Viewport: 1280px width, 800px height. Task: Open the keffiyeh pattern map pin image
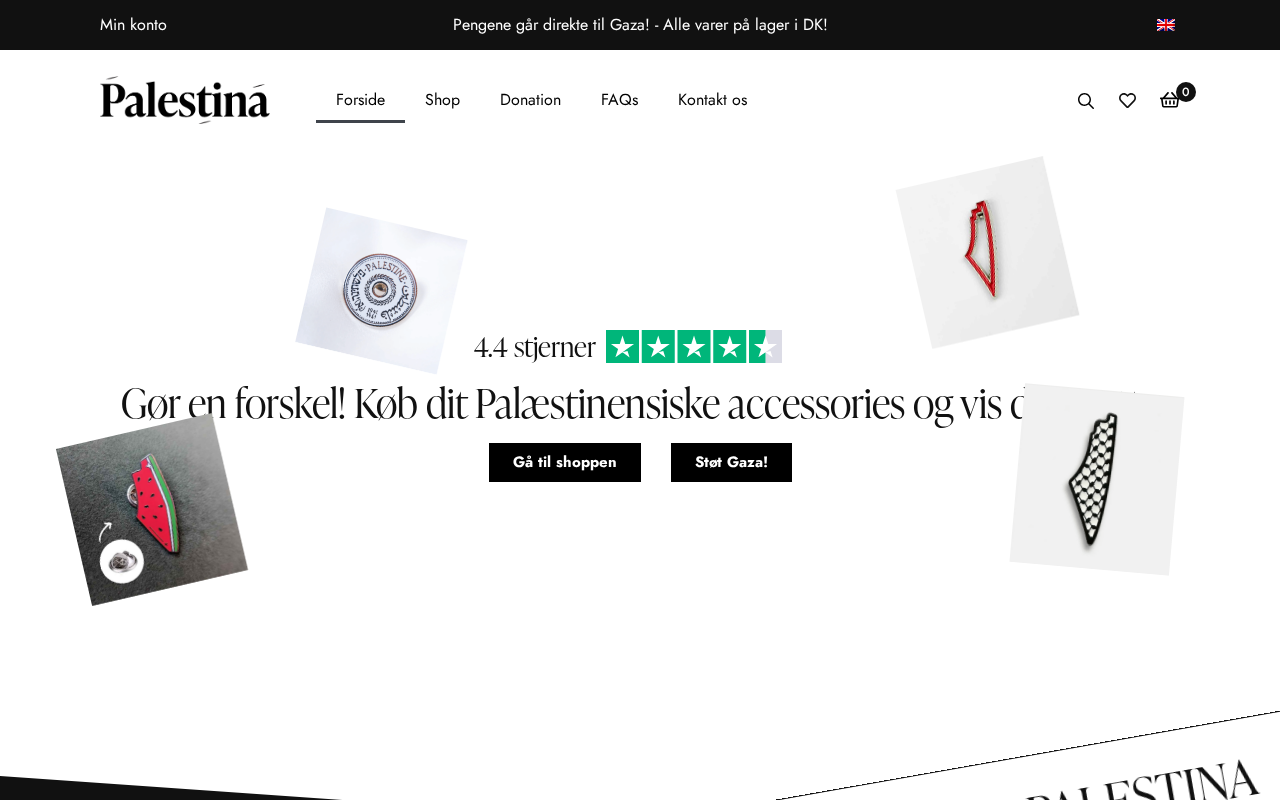[x=1097, y=480]
